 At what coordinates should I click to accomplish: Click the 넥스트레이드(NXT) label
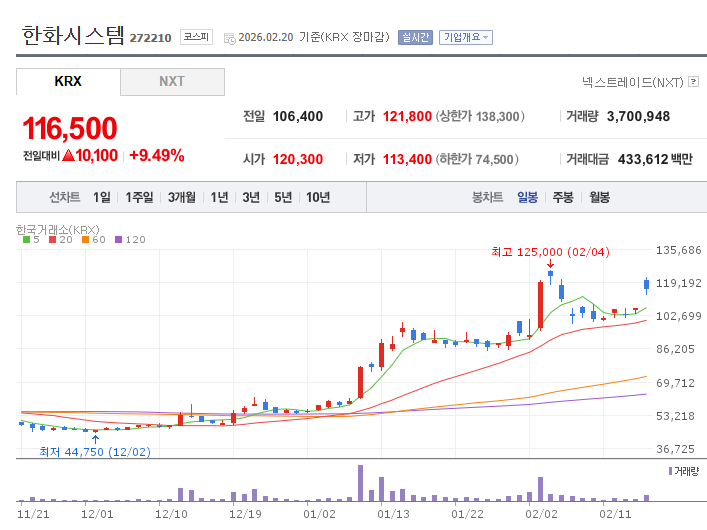633,82
